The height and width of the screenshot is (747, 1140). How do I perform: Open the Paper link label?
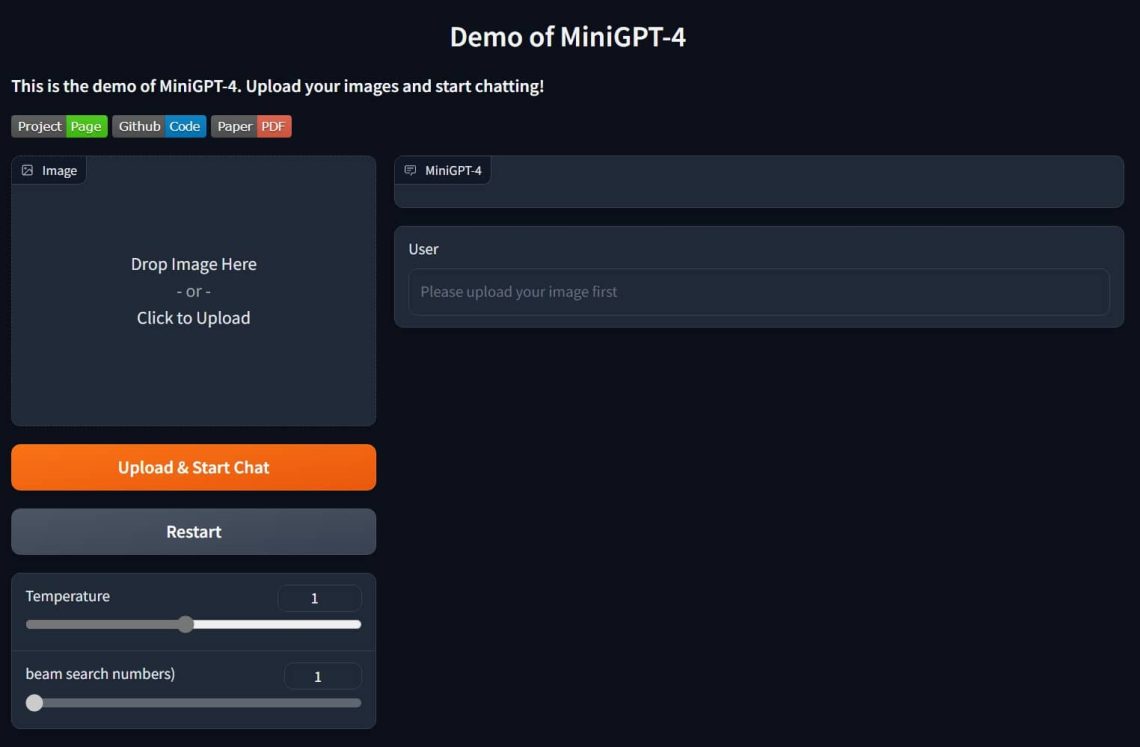coord(233,126)
